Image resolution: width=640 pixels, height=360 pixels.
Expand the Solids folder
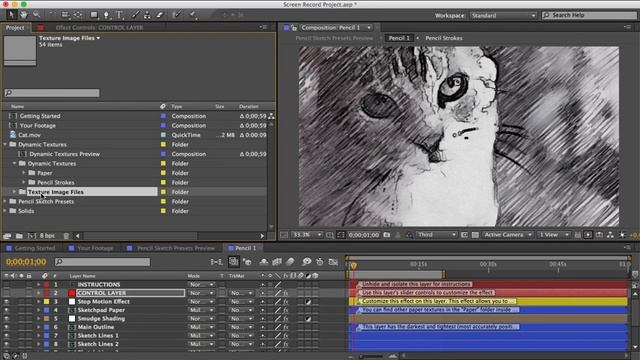[x=5, y=211]
